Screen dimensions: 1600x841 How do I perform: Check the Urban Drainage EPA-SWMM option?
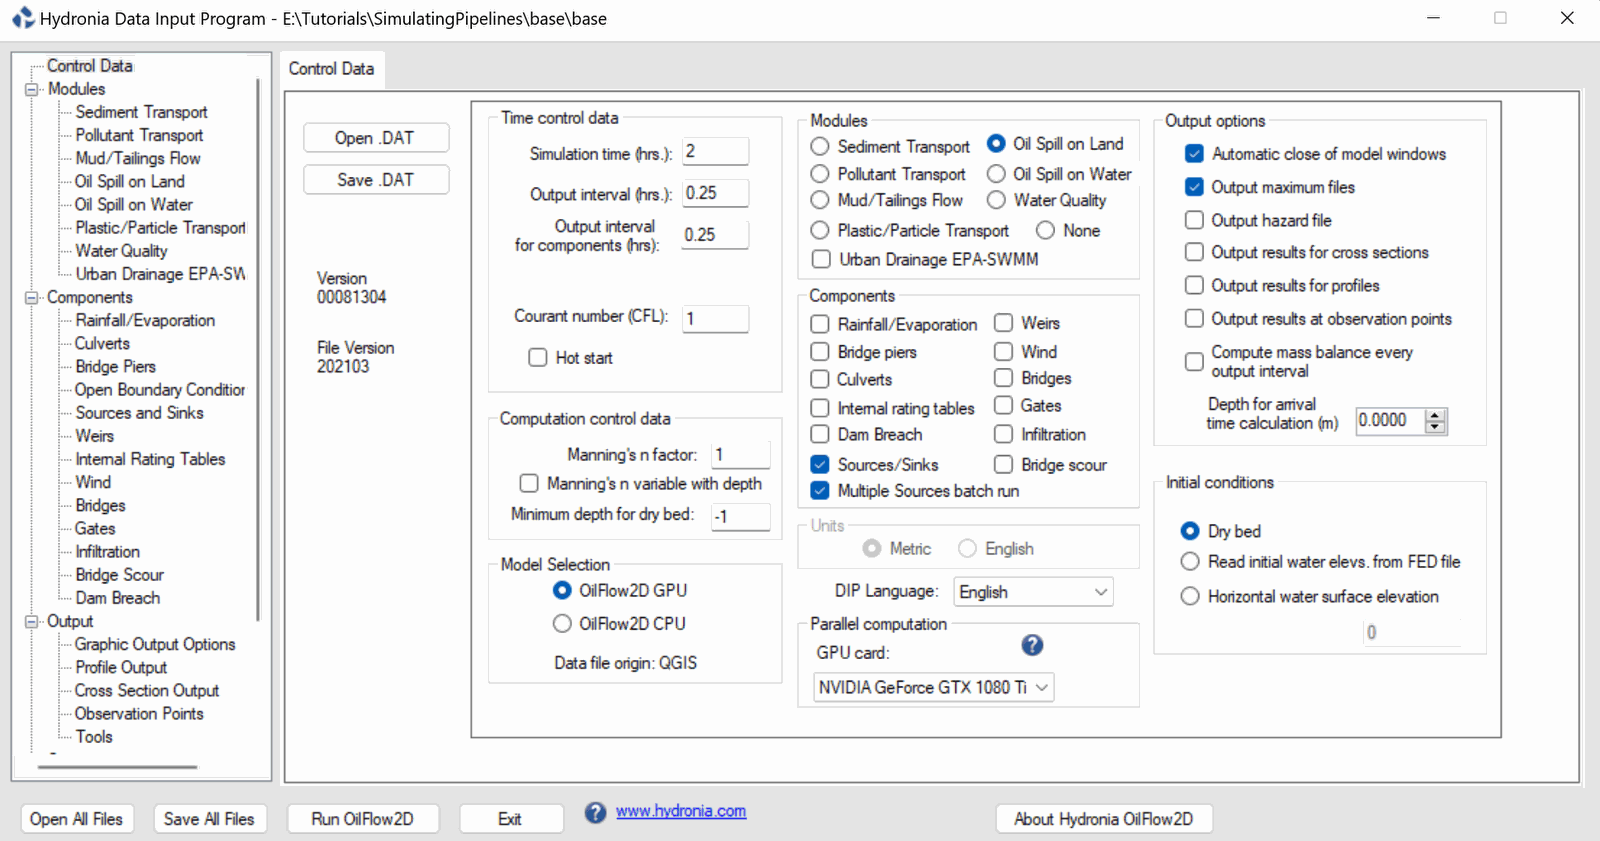click(x=821, y=259)
